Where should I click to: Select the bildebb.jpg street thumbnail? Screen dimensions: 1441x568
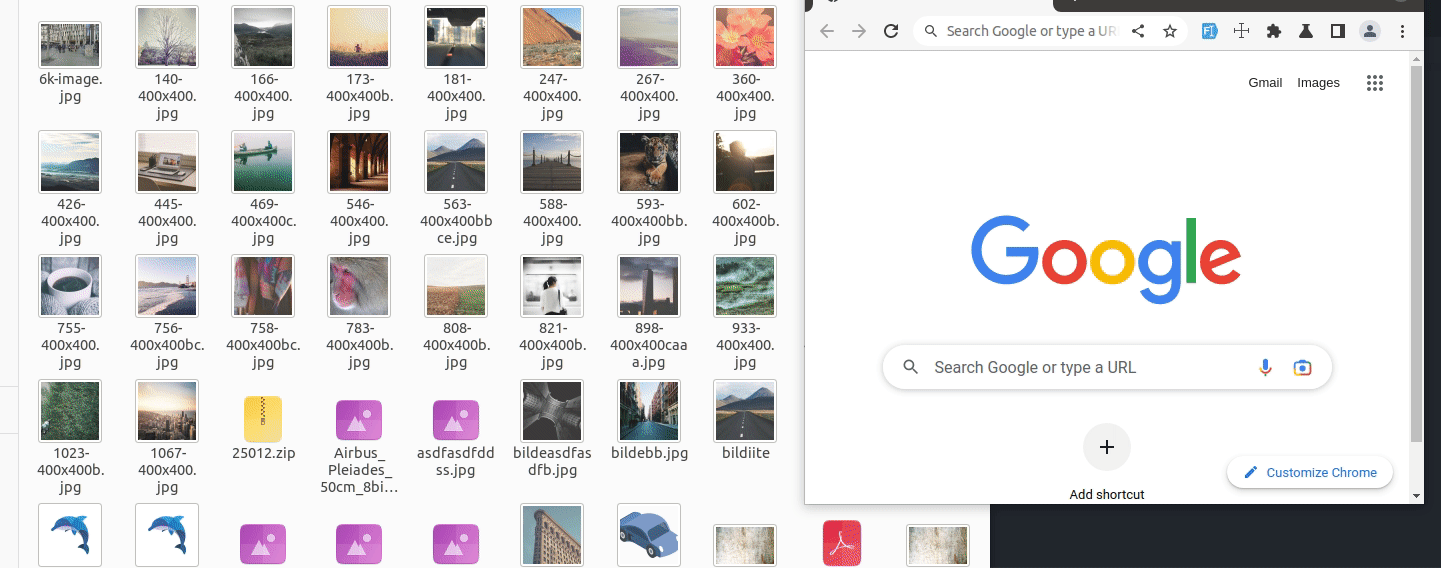tap(649, 411)
